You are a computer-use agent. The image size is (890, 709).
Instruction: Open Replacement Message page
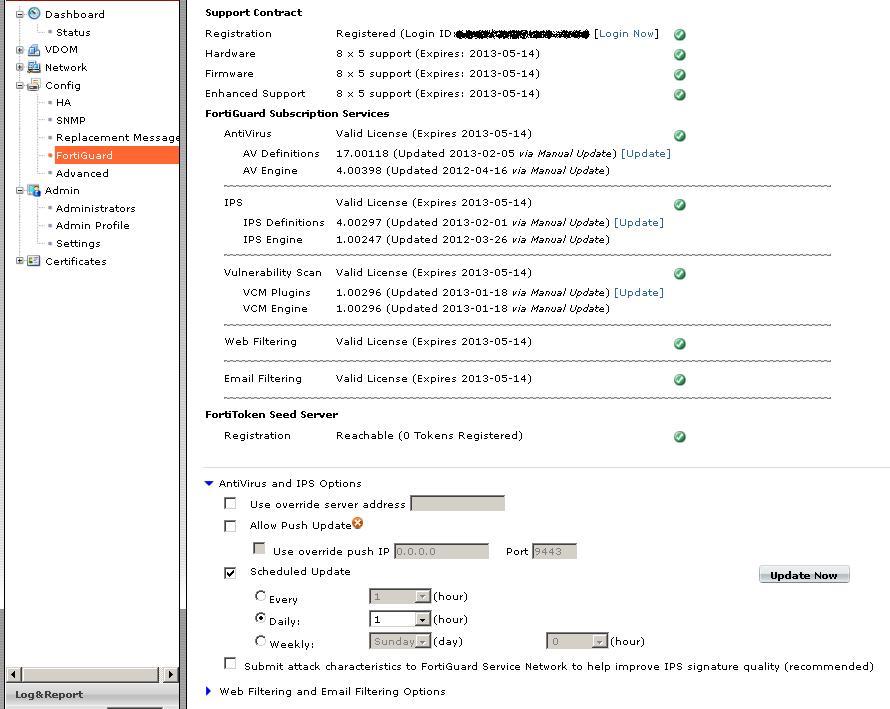pyautogui.click(x=117, y=137)
